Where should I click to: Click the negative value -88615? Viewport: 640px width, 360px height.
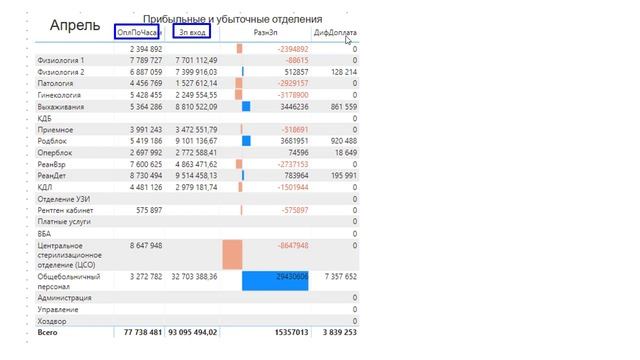pos(297,60)
